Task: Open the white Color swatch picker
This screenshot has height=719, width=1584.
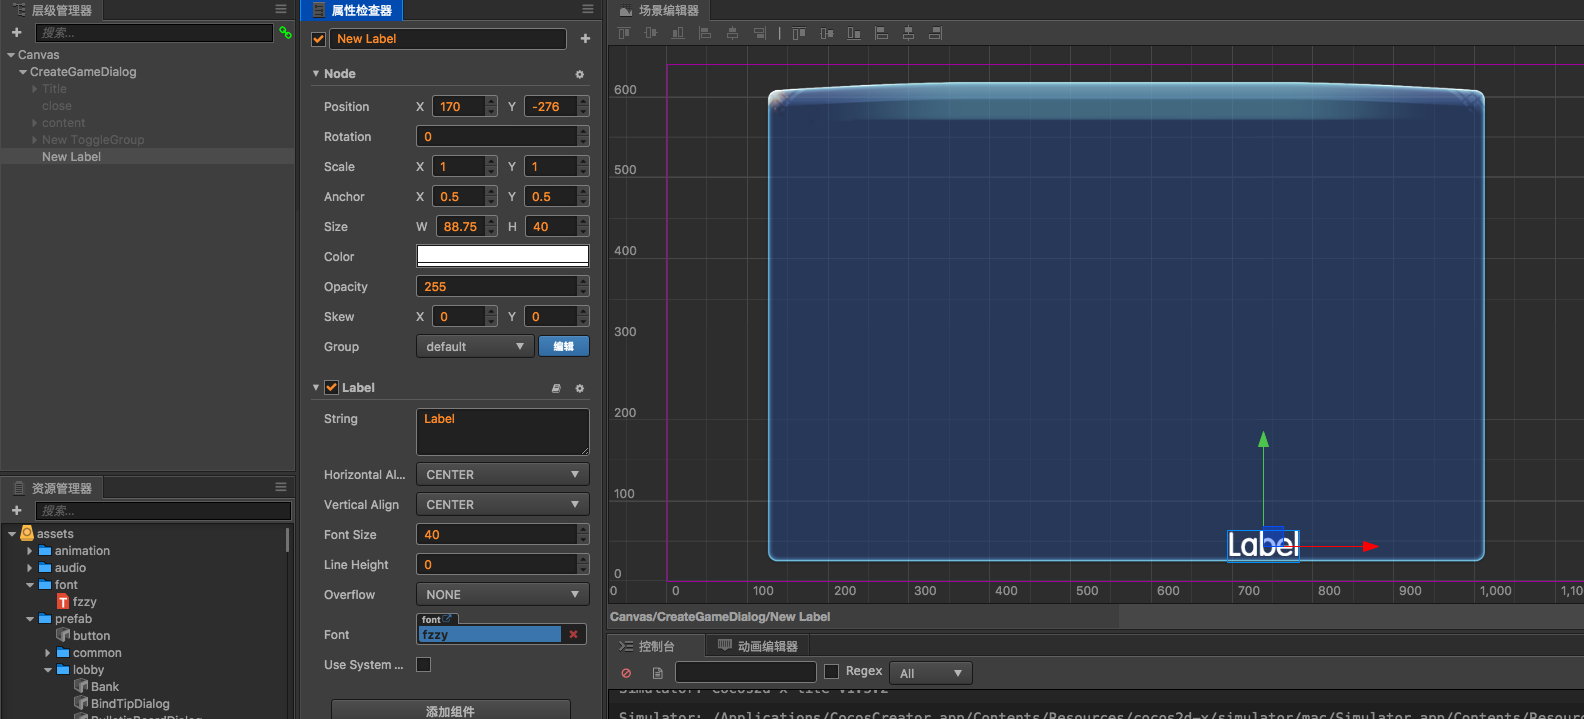Action: pyautogui.click(x=502, y=256)
